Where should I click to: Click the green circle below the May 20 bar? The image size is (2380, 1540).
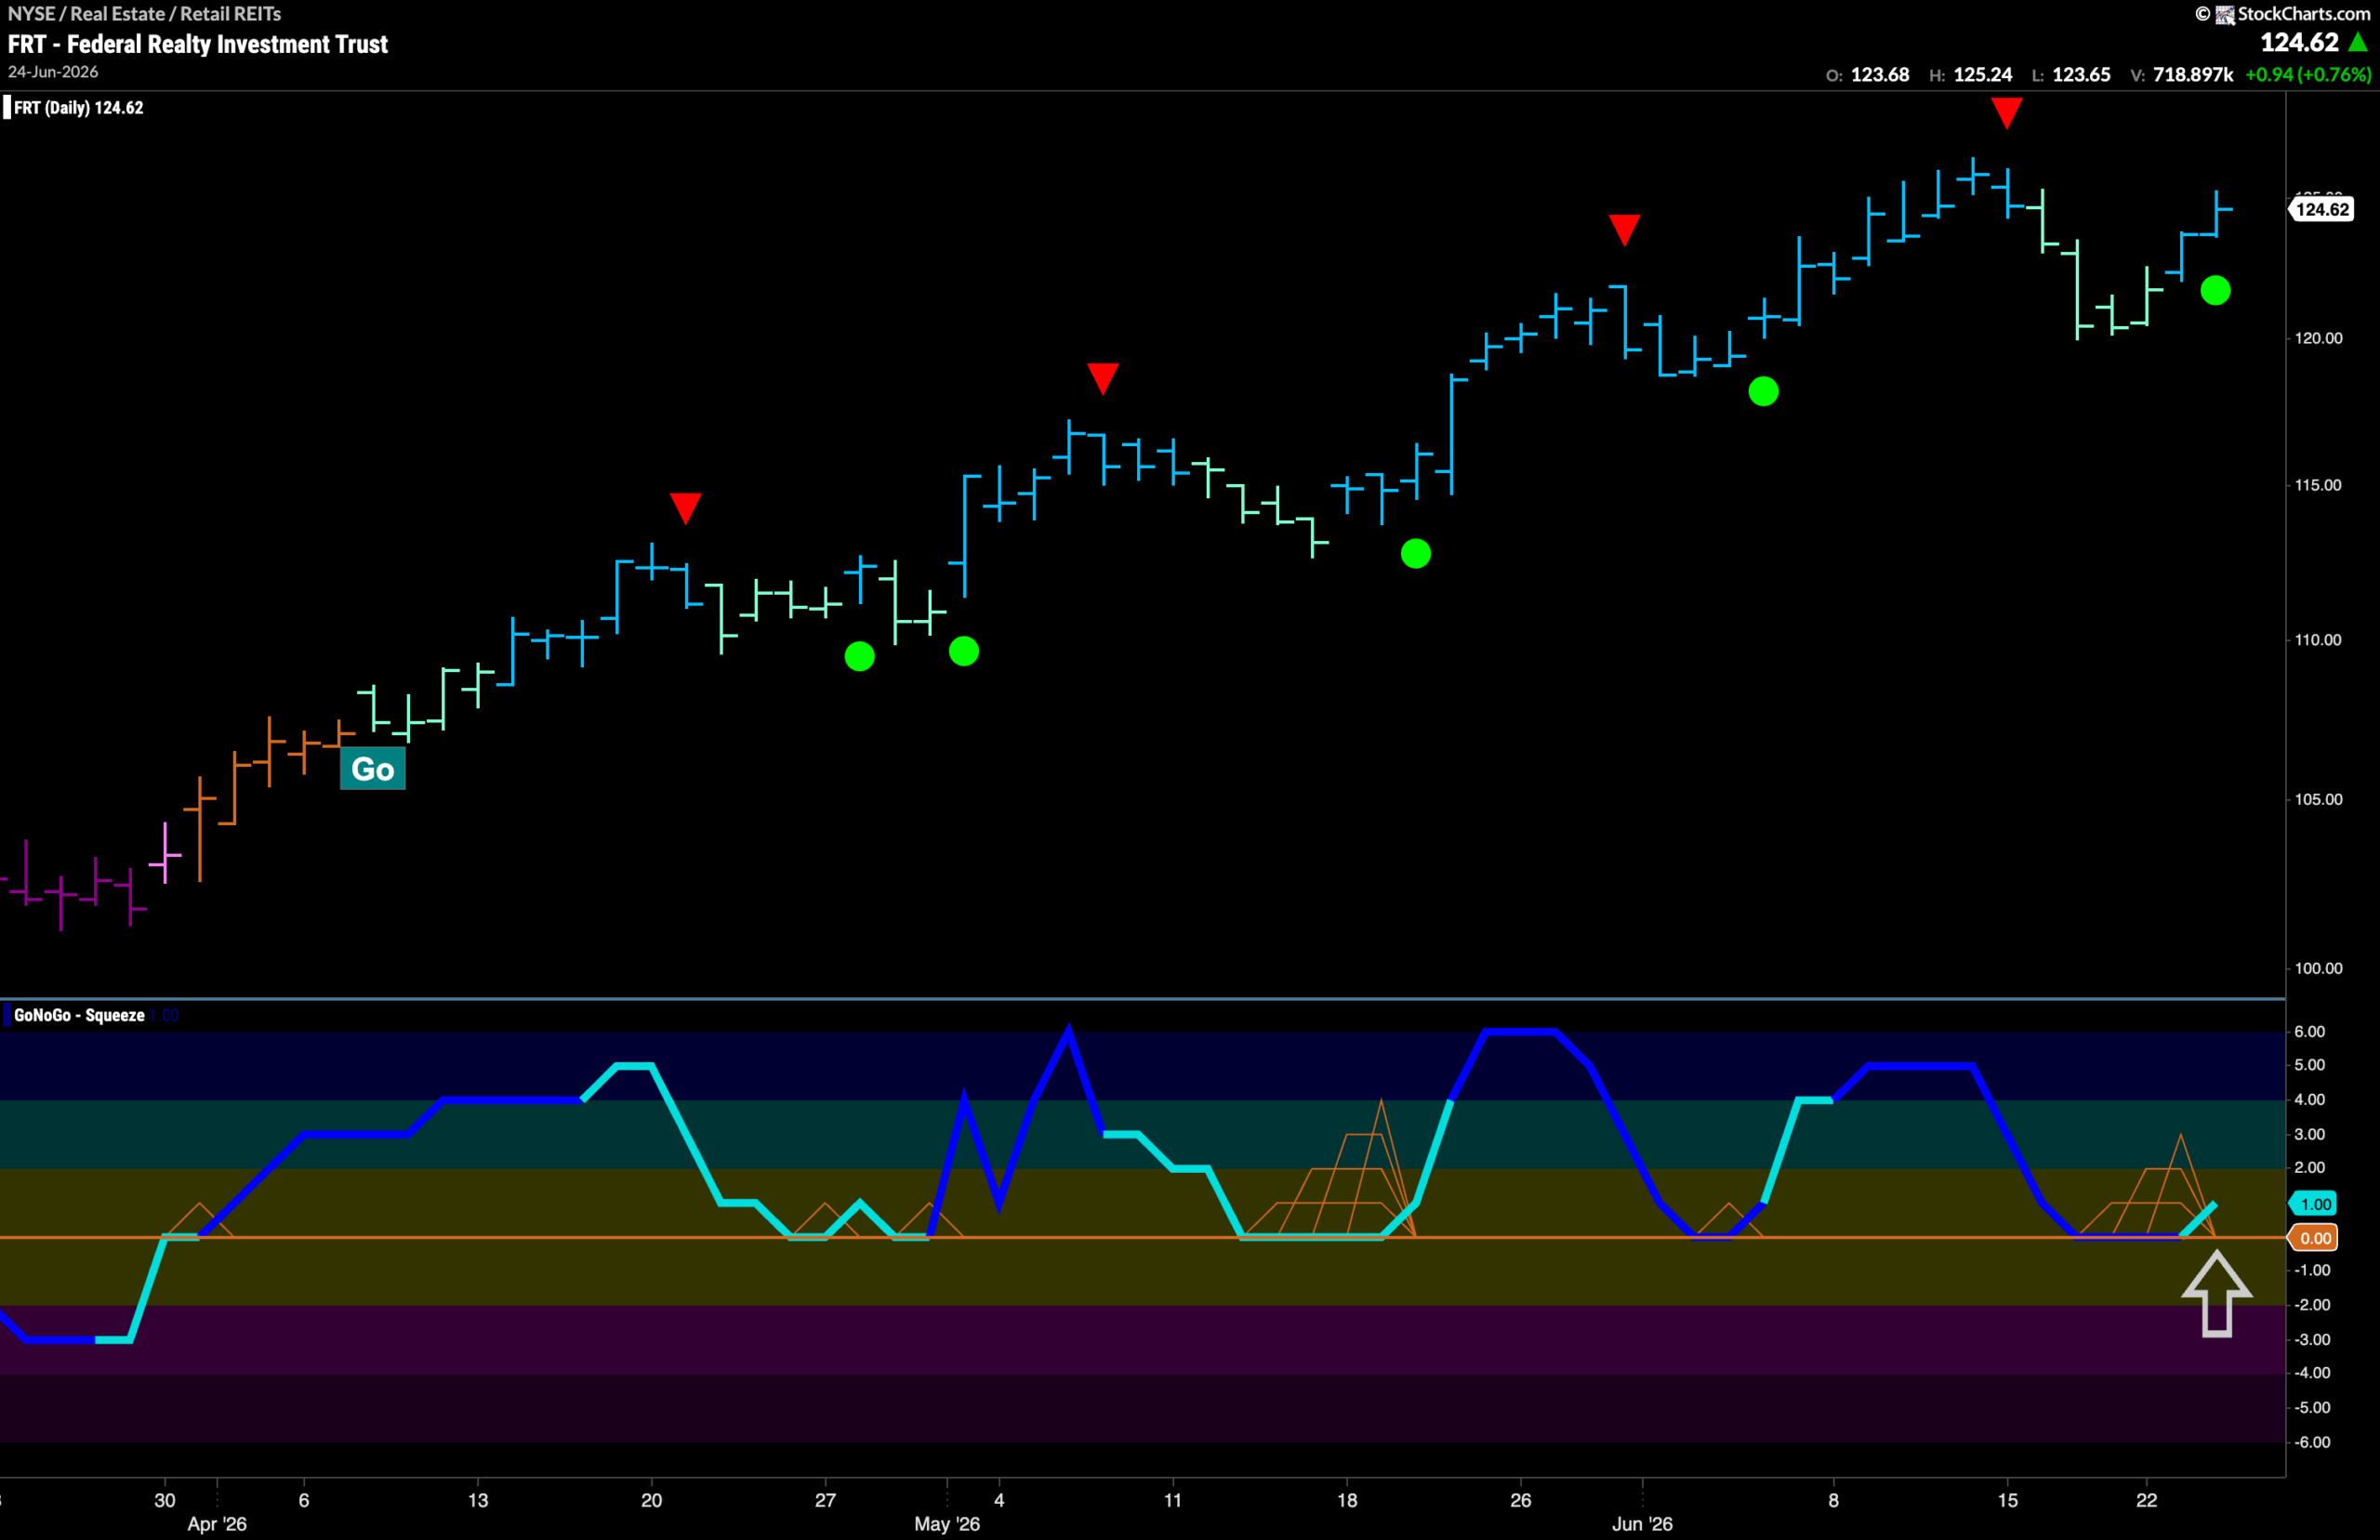coord(1415,553)
